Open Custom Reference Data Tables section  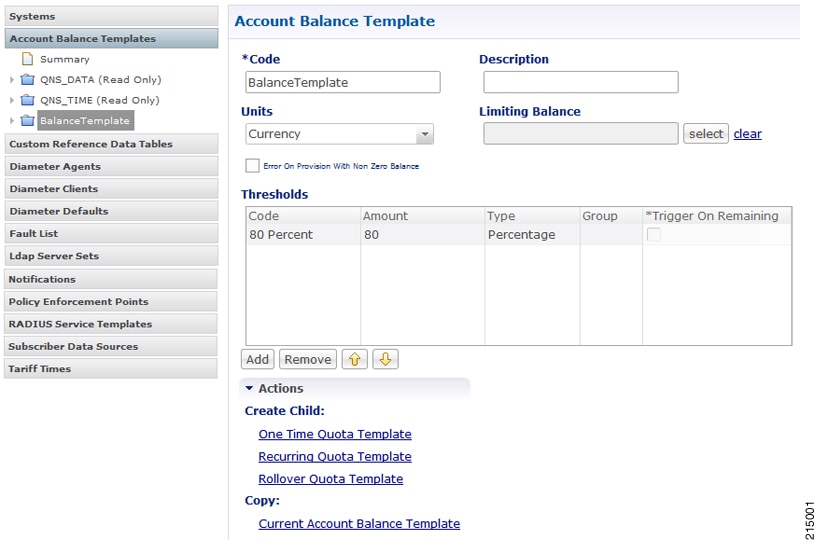click(111, 144)
